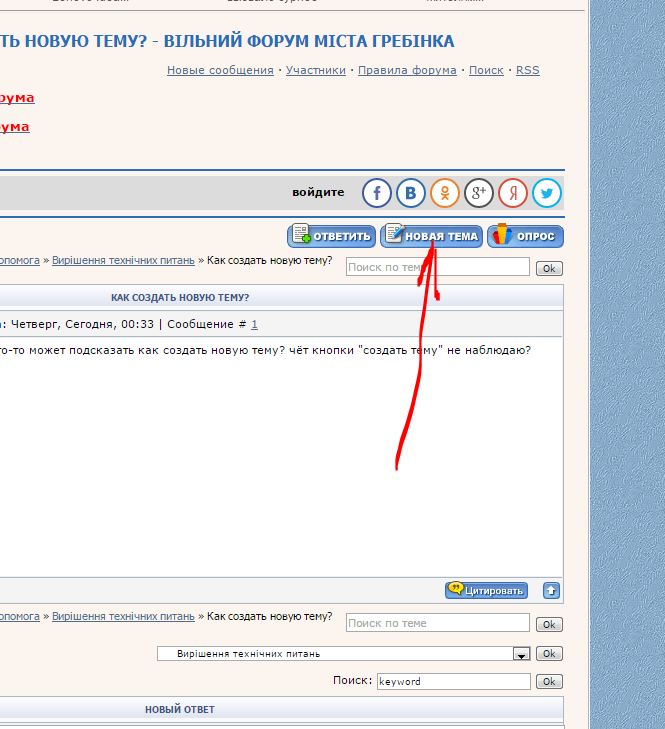Click the Odnoklassniki login icon
The image size is (665, 729).
point(445,193)
